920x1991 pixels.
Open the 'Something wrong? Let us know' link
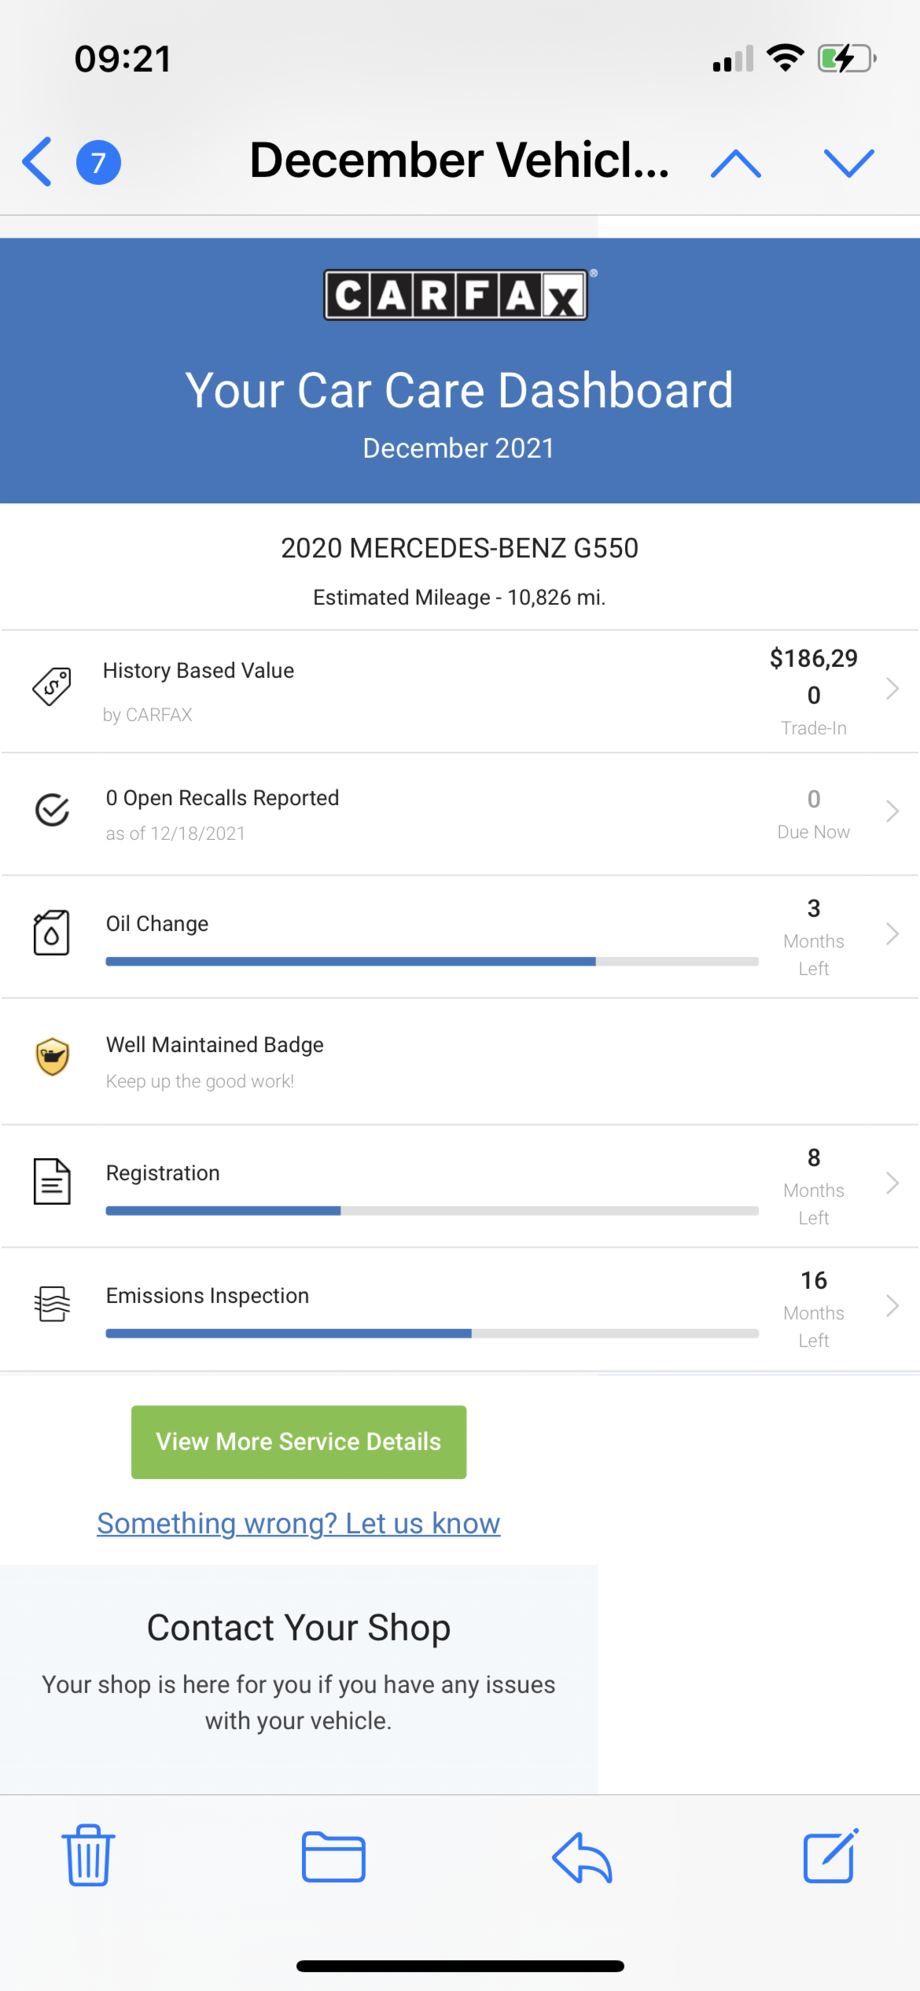coord(298,1523)
